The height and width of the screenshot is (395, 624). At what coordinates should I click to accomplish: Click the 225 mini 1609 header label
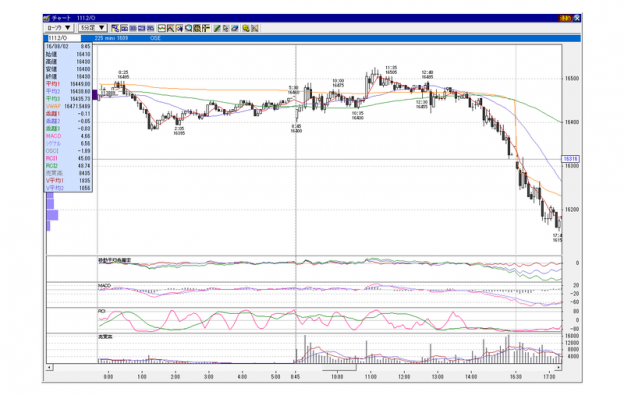pyautogui.click(x=111, y=38)
